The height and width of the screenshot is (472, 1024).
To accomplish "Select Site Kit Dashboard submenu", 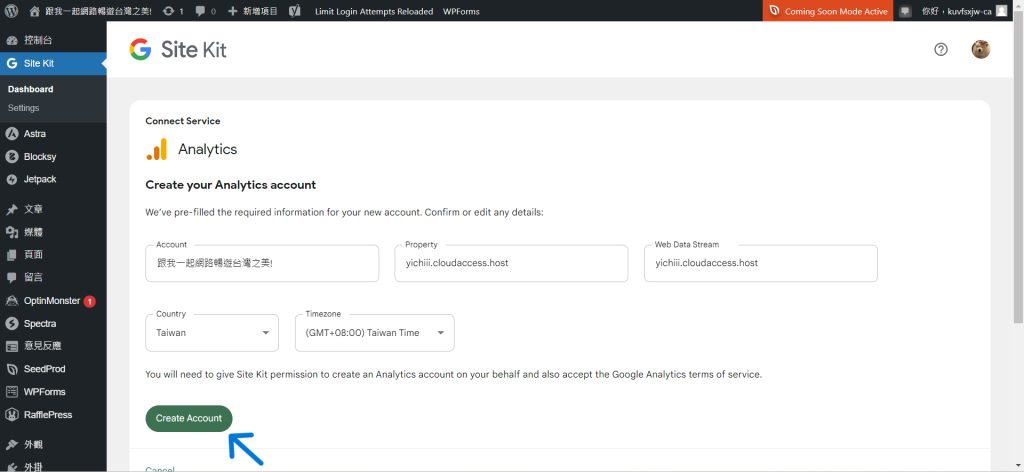I will [31, 89].
